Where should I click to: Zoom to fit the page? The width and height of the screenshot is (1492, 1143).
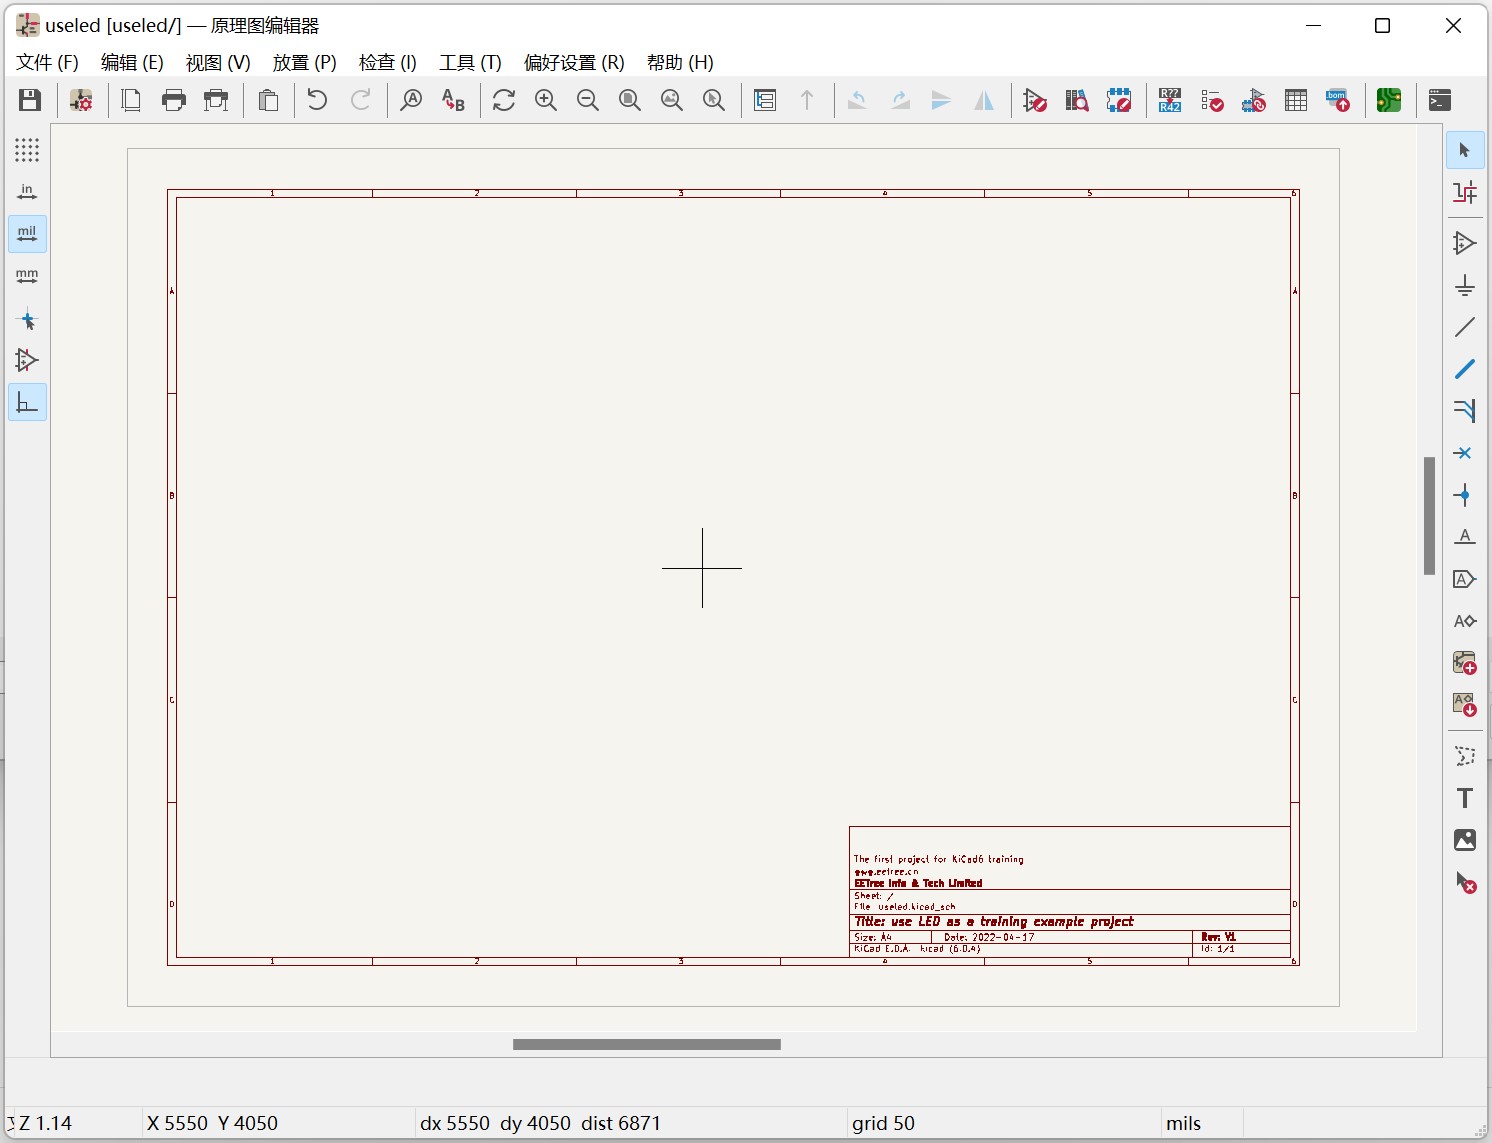630,100
